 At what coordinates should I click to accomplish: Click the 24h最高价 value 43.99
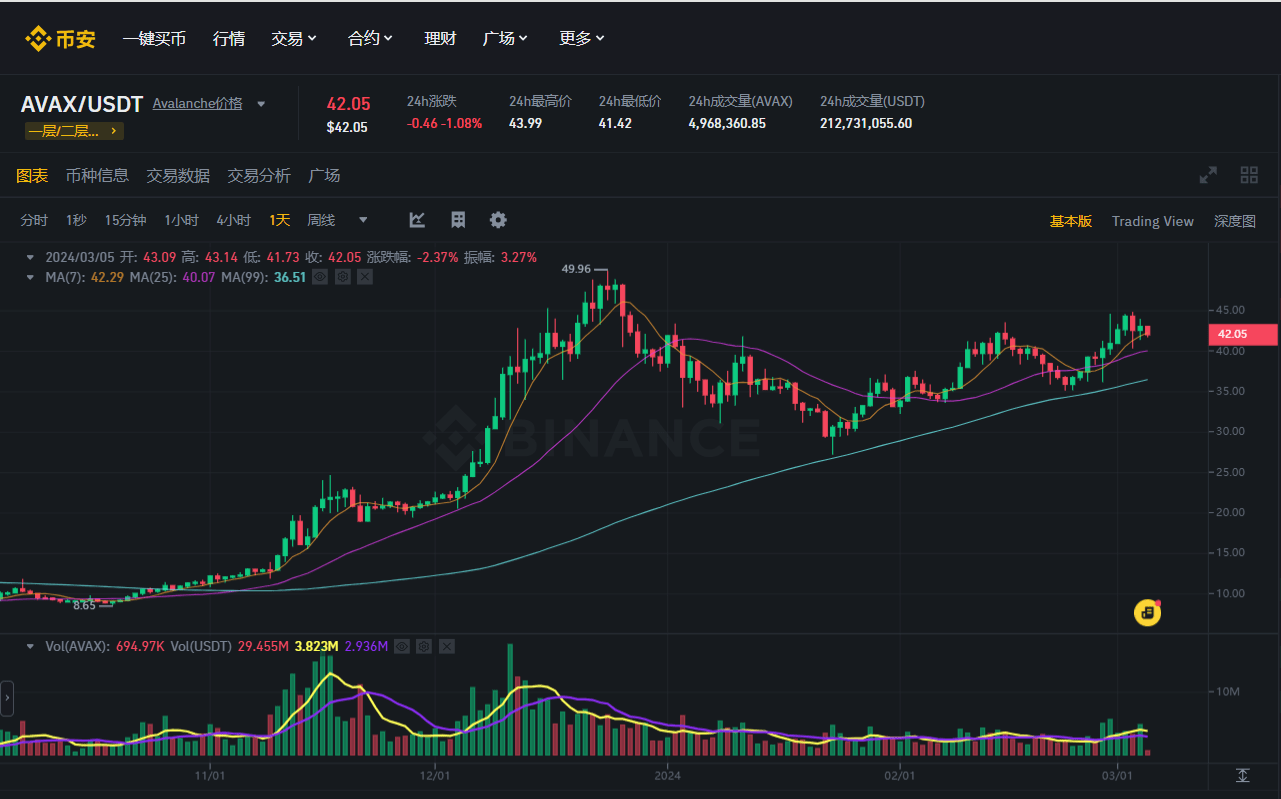pos(525,124)
